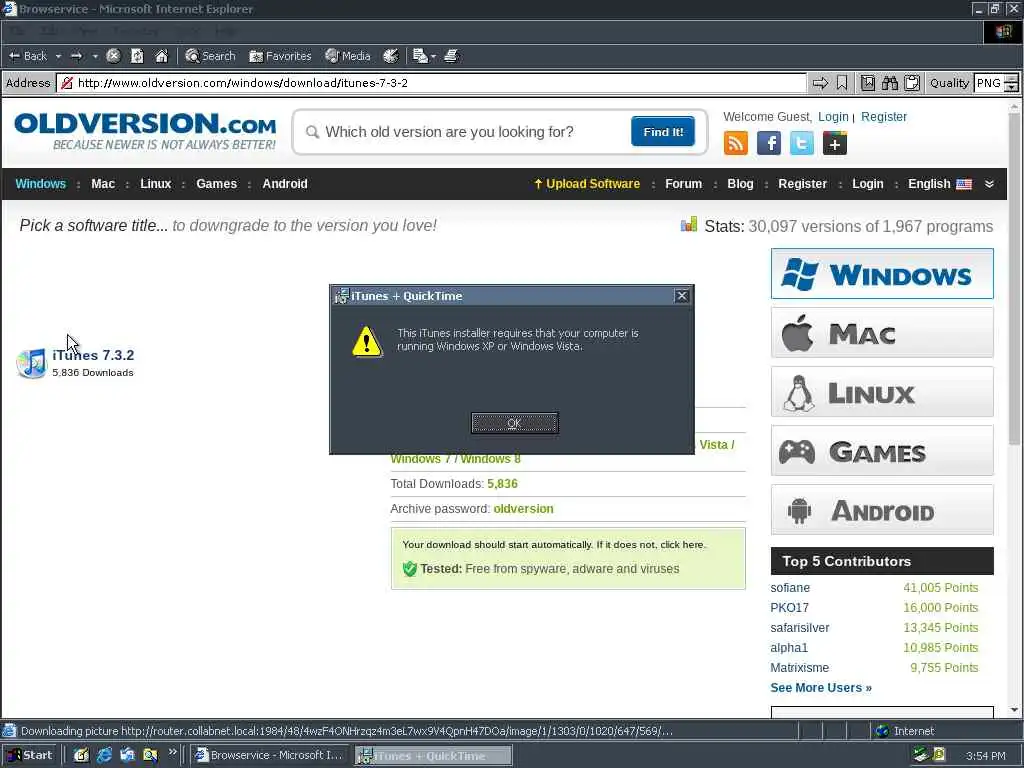Image resolution: width=1024 pixels, height=768 pixels.
Task: Open the Search pane in toolbar
Action: coord(210,56)
